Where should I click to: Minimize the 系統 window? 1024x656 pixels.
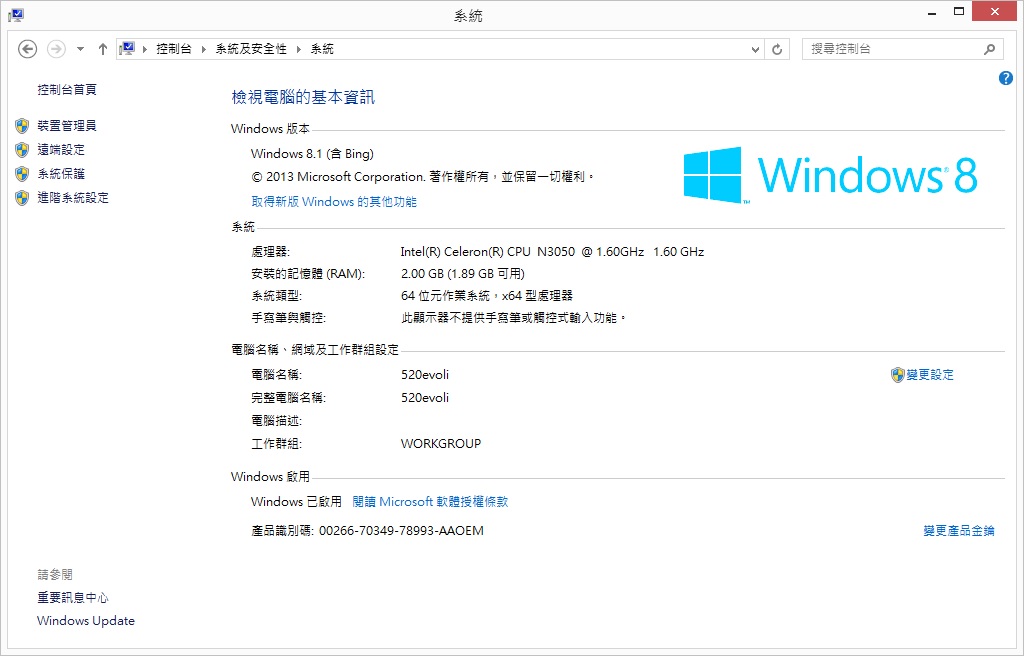(932, 12)
